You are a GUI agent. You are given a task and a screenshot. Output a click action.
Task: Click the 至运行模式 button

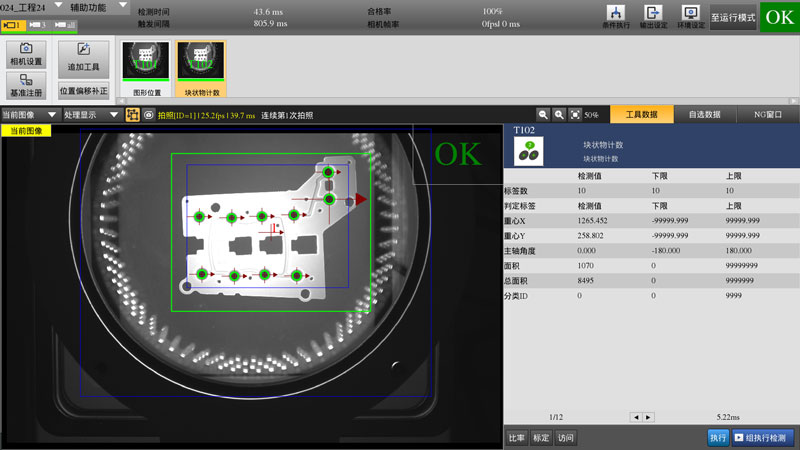point(733,17)
